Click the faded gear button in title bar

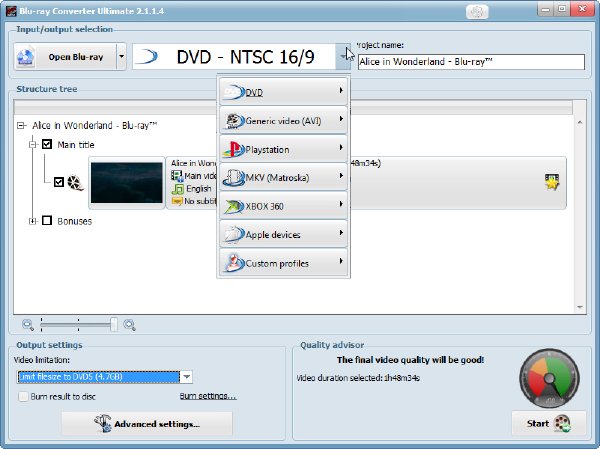[477, 11]
